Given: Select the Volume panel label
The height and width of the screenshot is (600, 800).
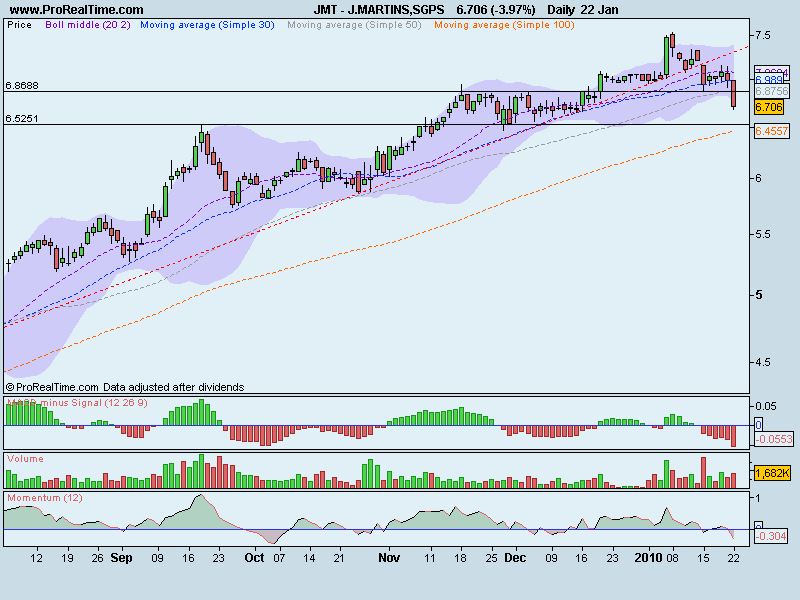Looking at the screenshot, I should 25,459.
